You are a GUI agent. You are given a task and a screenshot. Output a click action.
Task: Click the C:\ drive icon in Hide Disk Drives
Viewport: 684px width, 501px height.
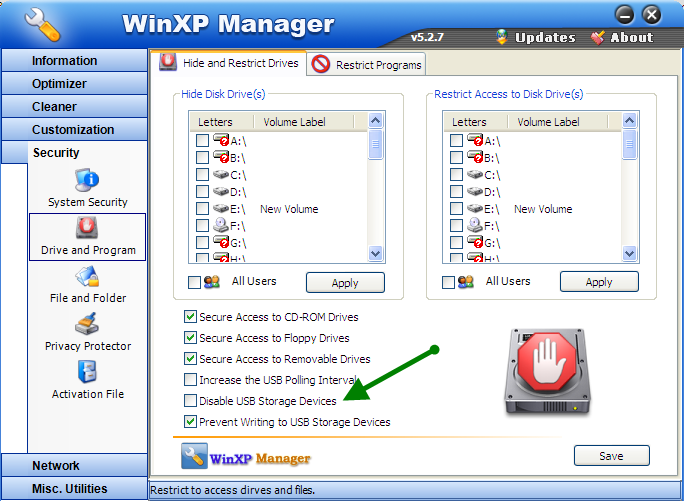coord(221,175)
